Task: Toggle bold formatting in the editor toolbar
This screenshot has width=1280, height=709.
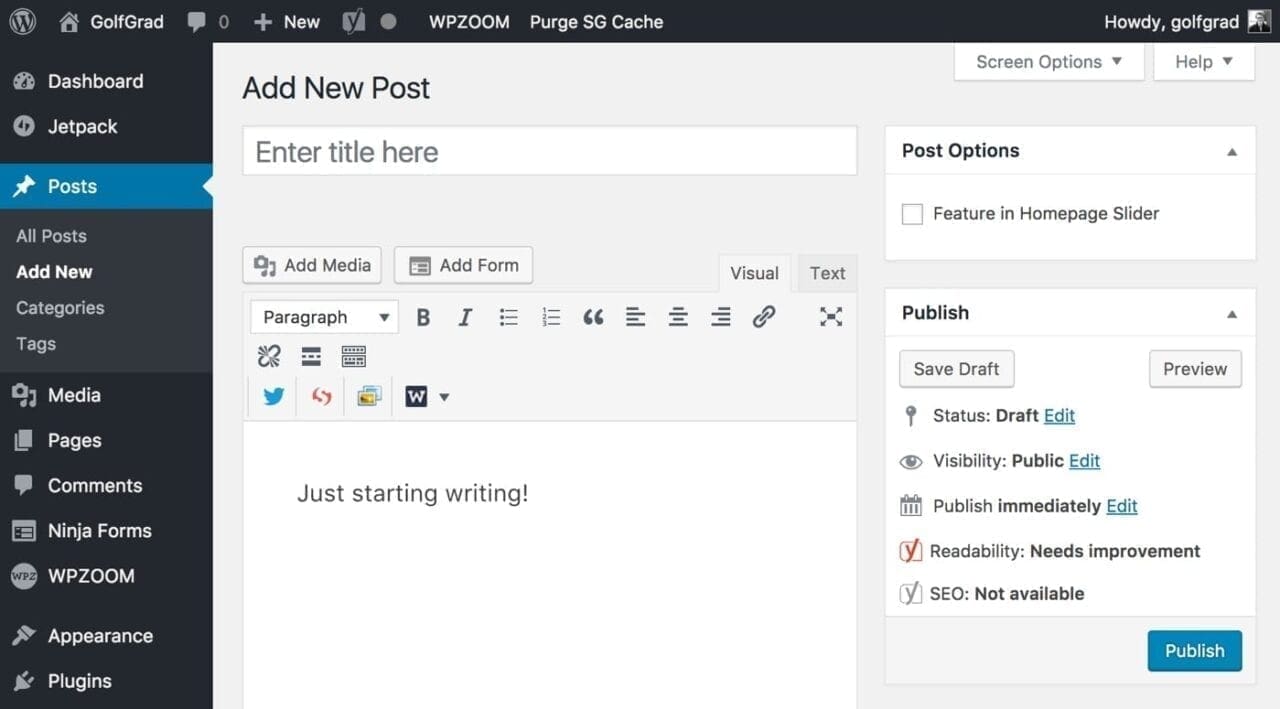Action: tap(423, 316)
